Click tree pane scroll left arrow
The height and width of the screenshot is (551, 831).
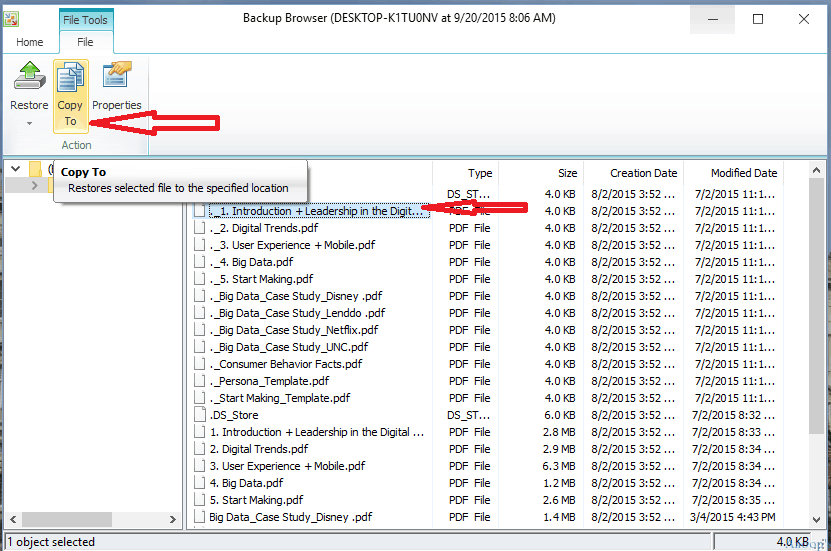pos(13,519)
